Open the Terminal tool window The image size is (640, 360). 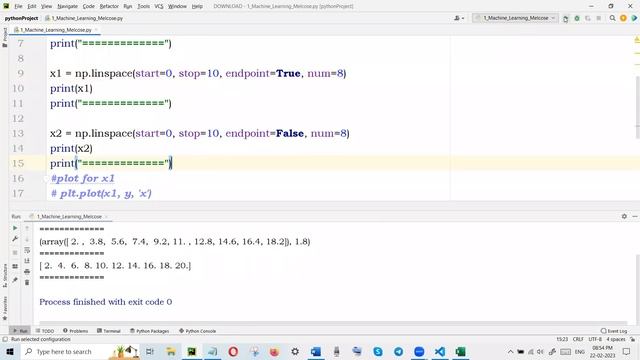click(109, 331)
